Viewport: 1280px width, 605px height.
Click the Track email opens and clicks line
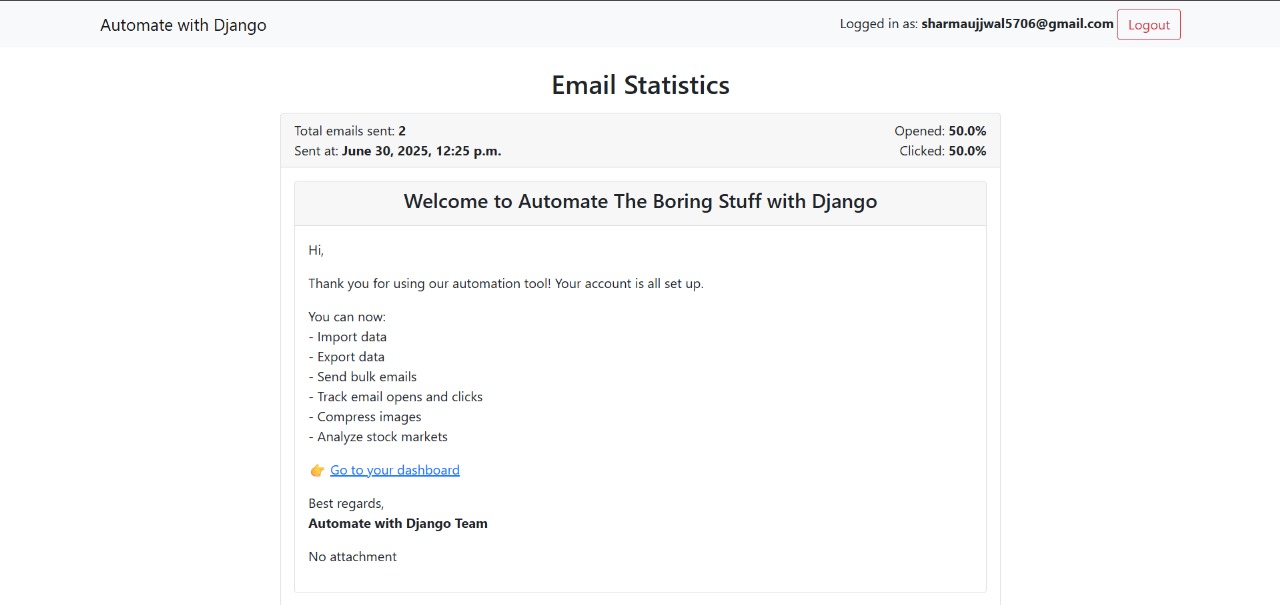(396, 397)
